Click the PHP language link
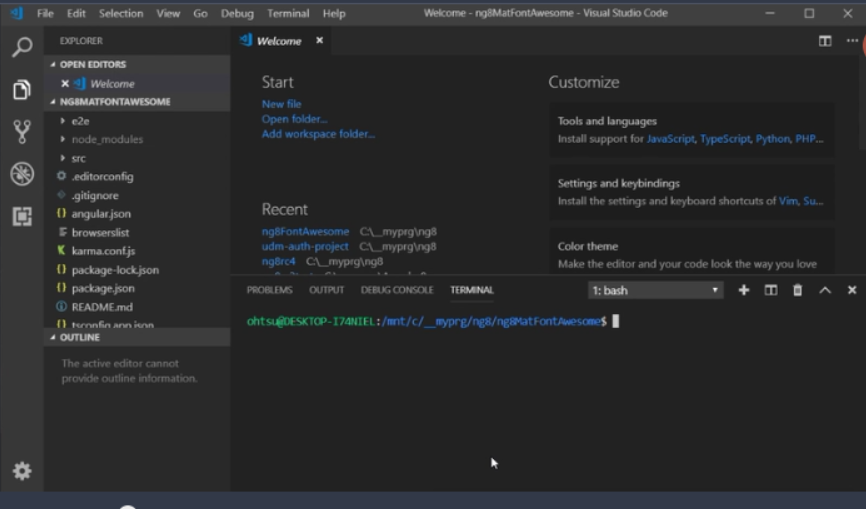 pos(805,139)
